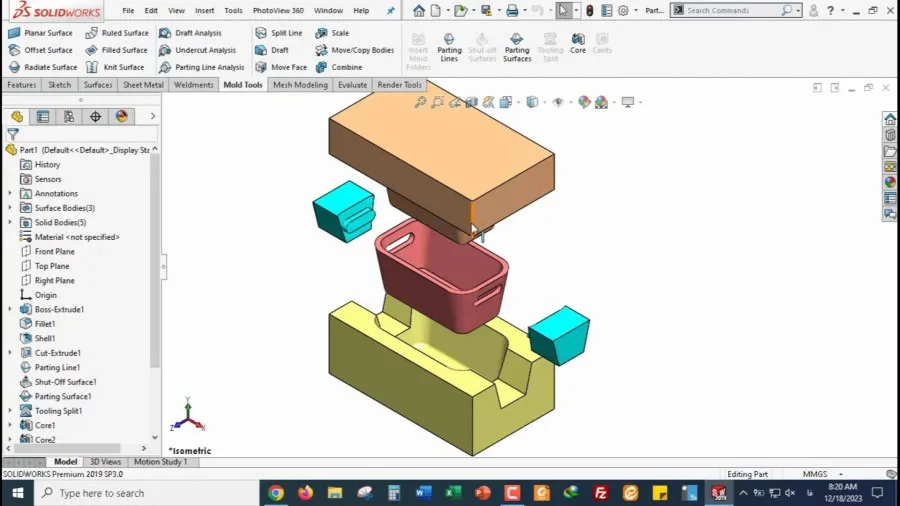The height and width of the screenshot is (506, 900).
Task: Toggle the pin on the menu bar
Action: 390,10
